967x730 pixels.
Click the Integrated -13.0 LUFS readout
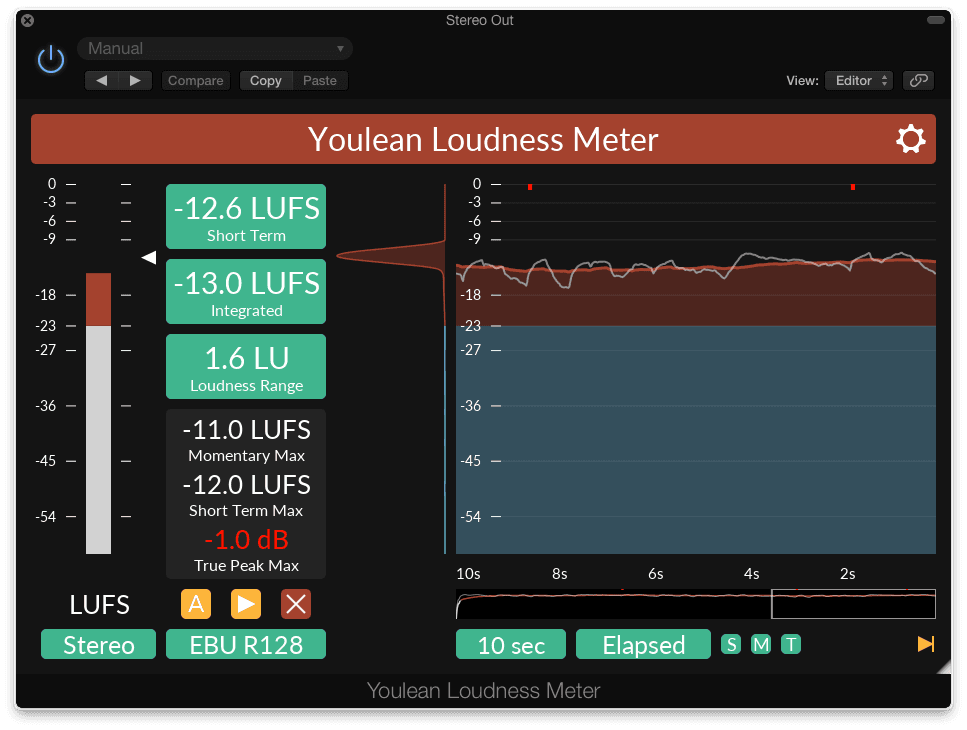246,292
